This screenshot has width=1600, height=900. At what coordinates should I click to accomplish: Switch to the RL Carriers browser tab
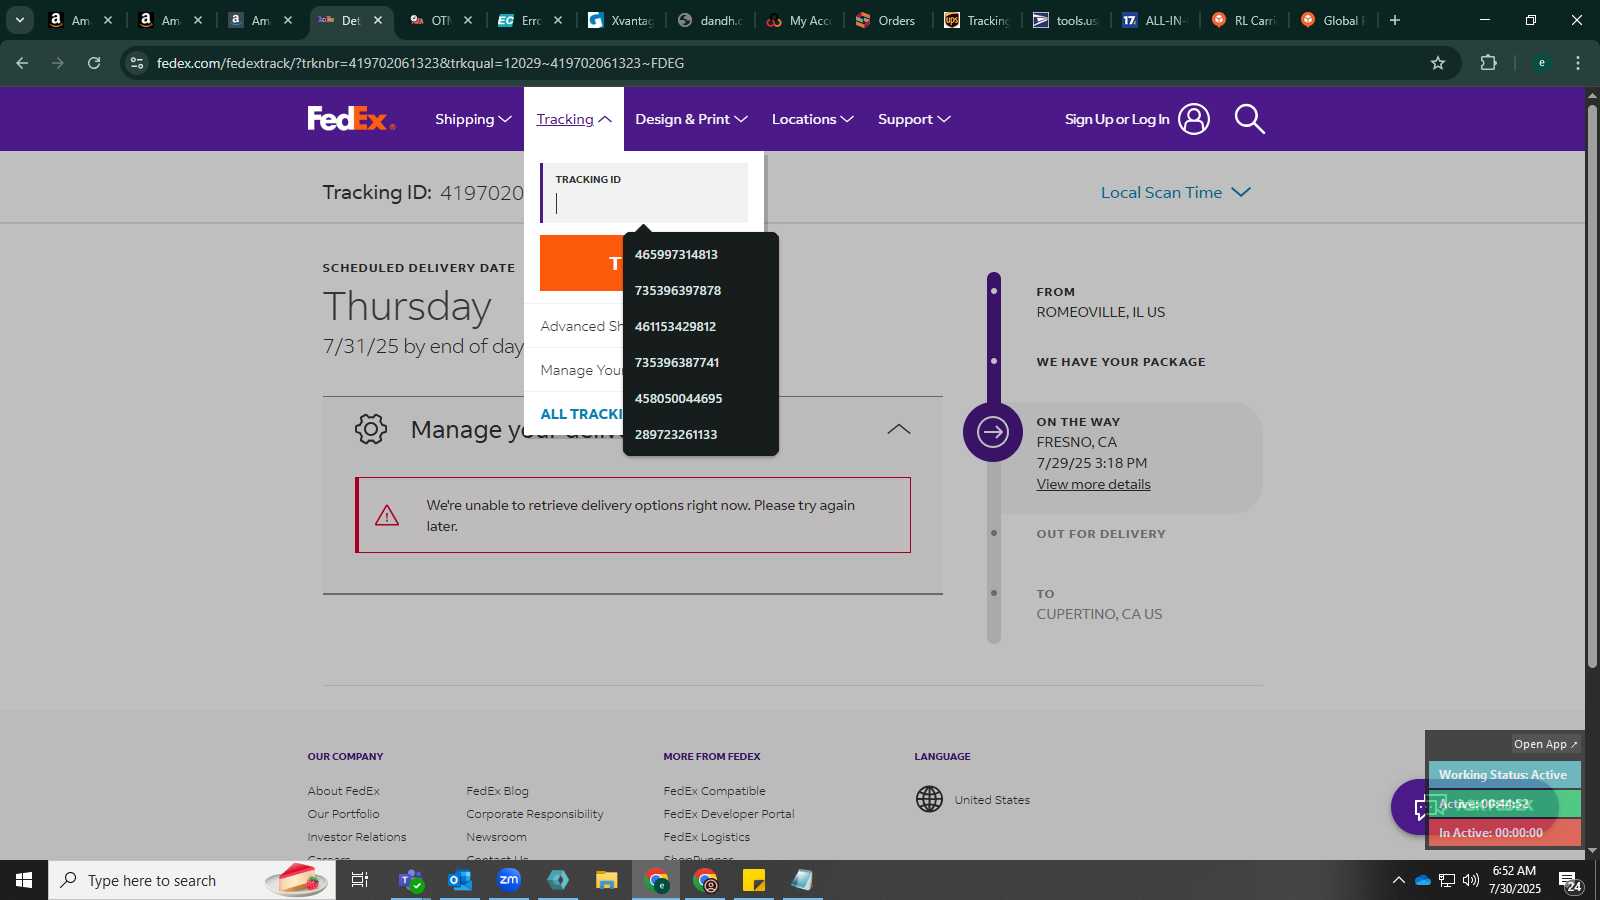coord(1245,20)
